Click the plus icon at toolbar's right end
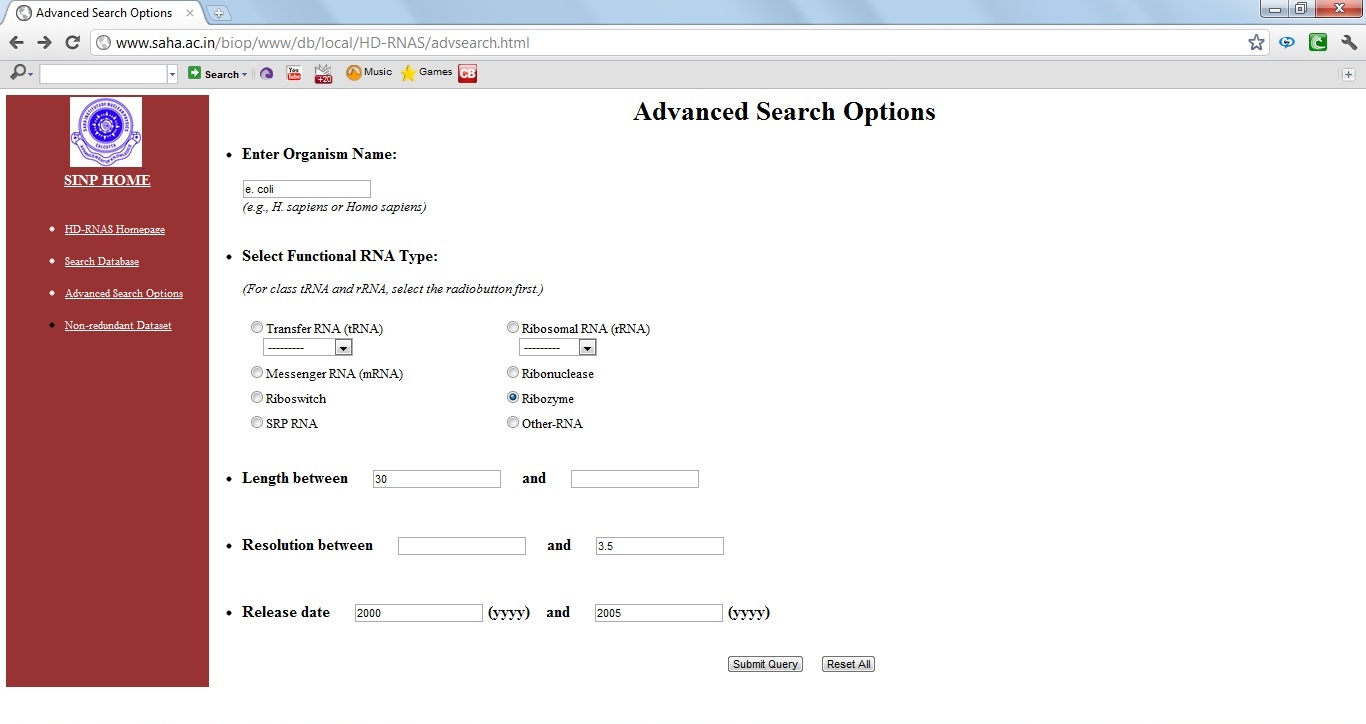Image resolution: width=1366 pixels, height=724 pixels. pos(1348,74)
